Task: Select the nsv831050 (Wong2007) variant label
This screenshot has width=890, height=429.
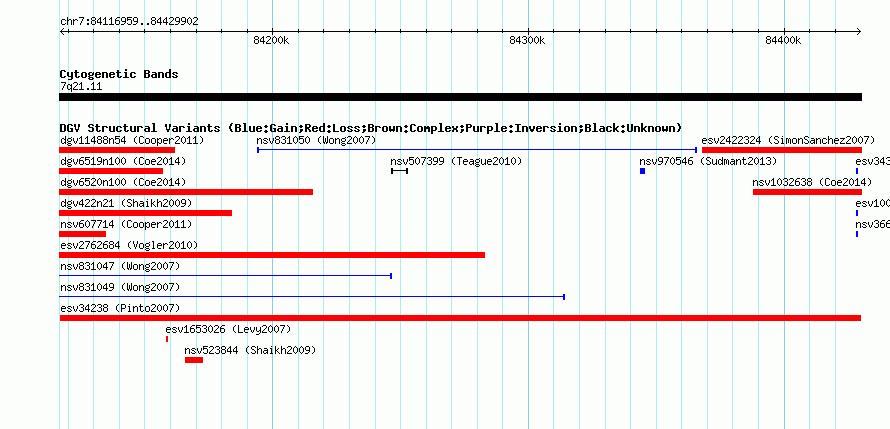Action: (316, 140)
